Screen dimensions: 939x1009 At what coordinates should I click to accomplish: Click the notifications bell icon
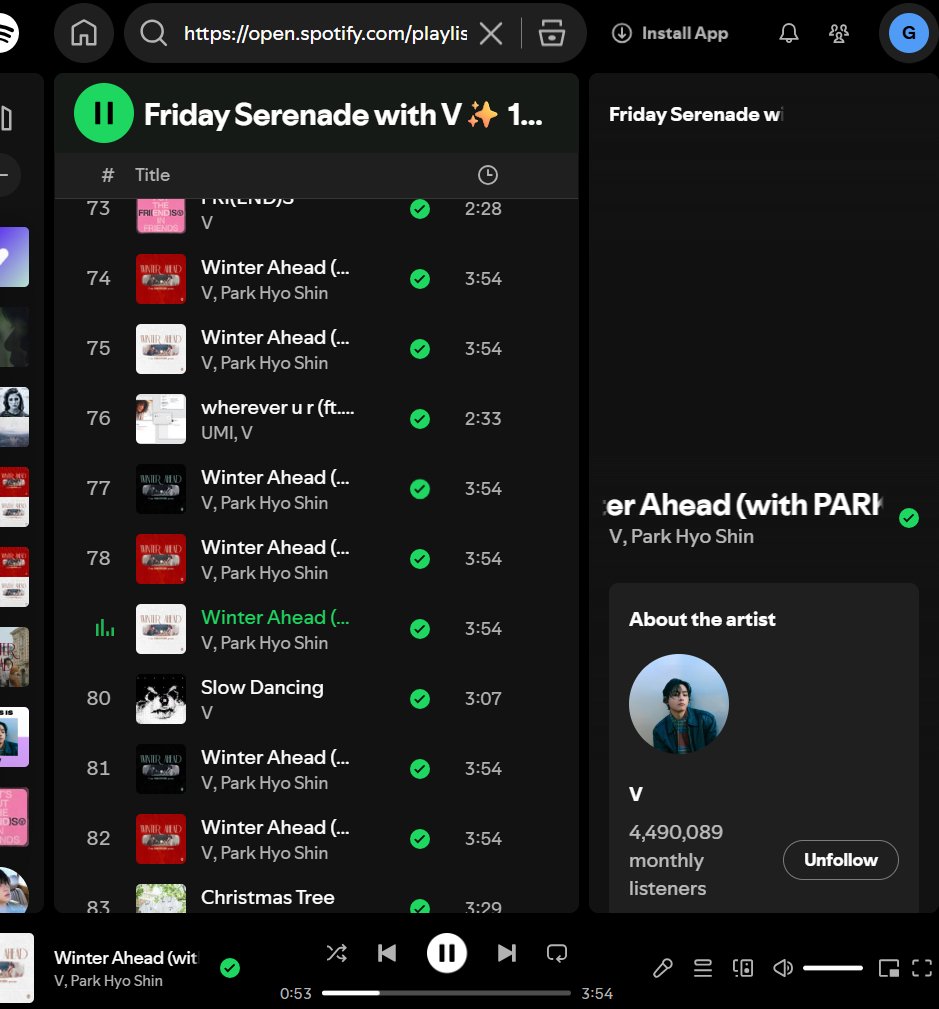(788, 32)
